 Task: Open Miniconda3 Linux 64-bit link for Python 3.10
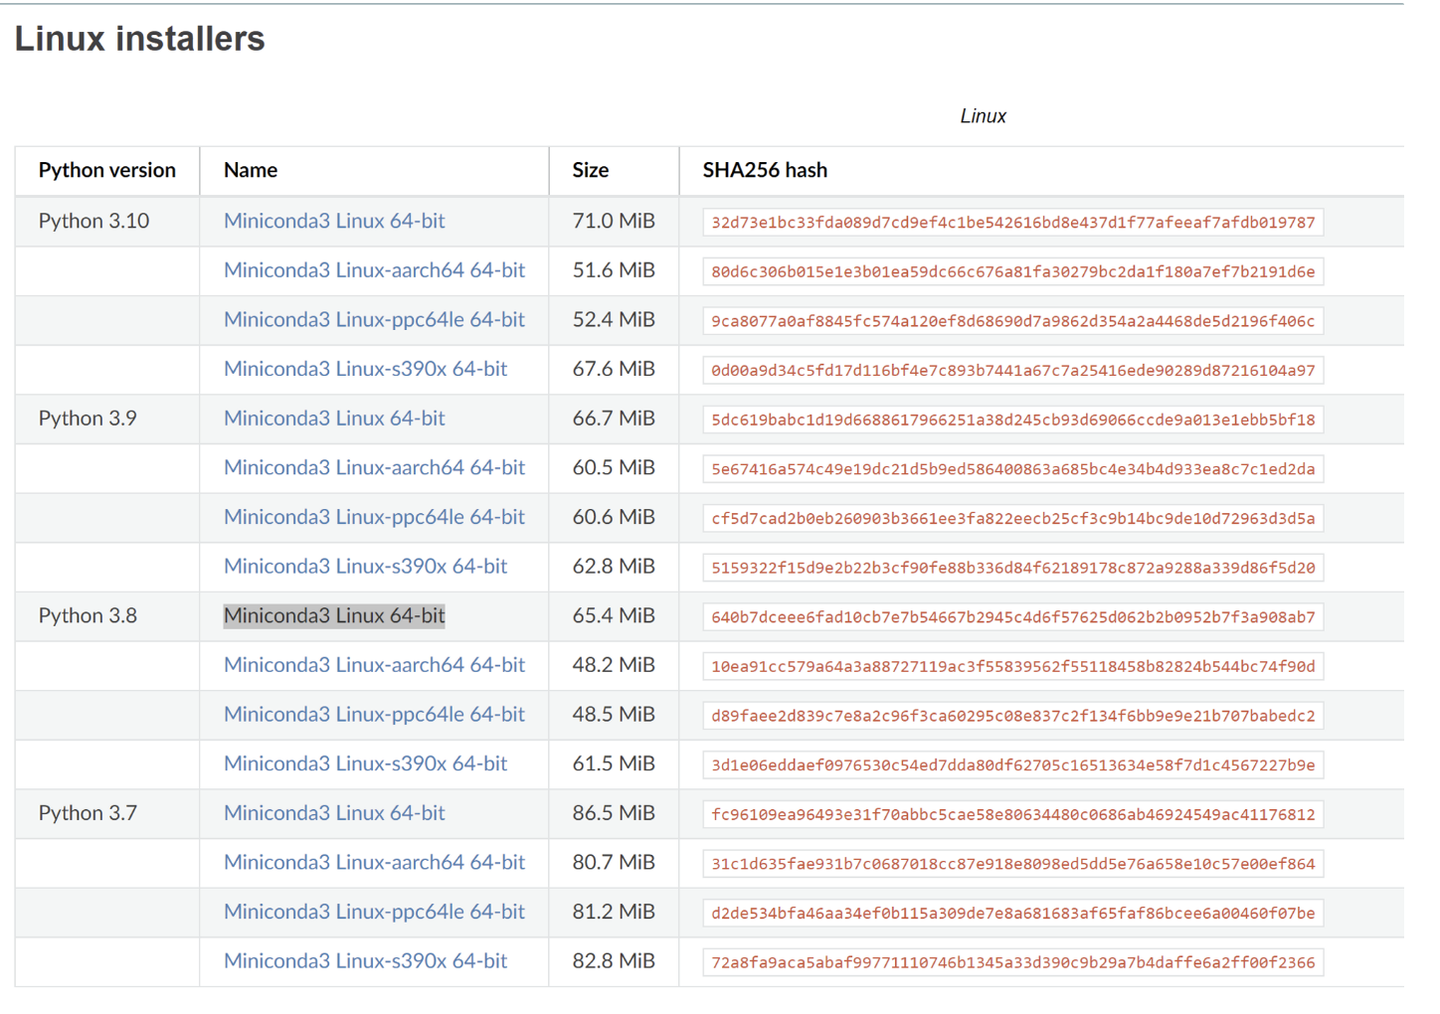point(334,221)
